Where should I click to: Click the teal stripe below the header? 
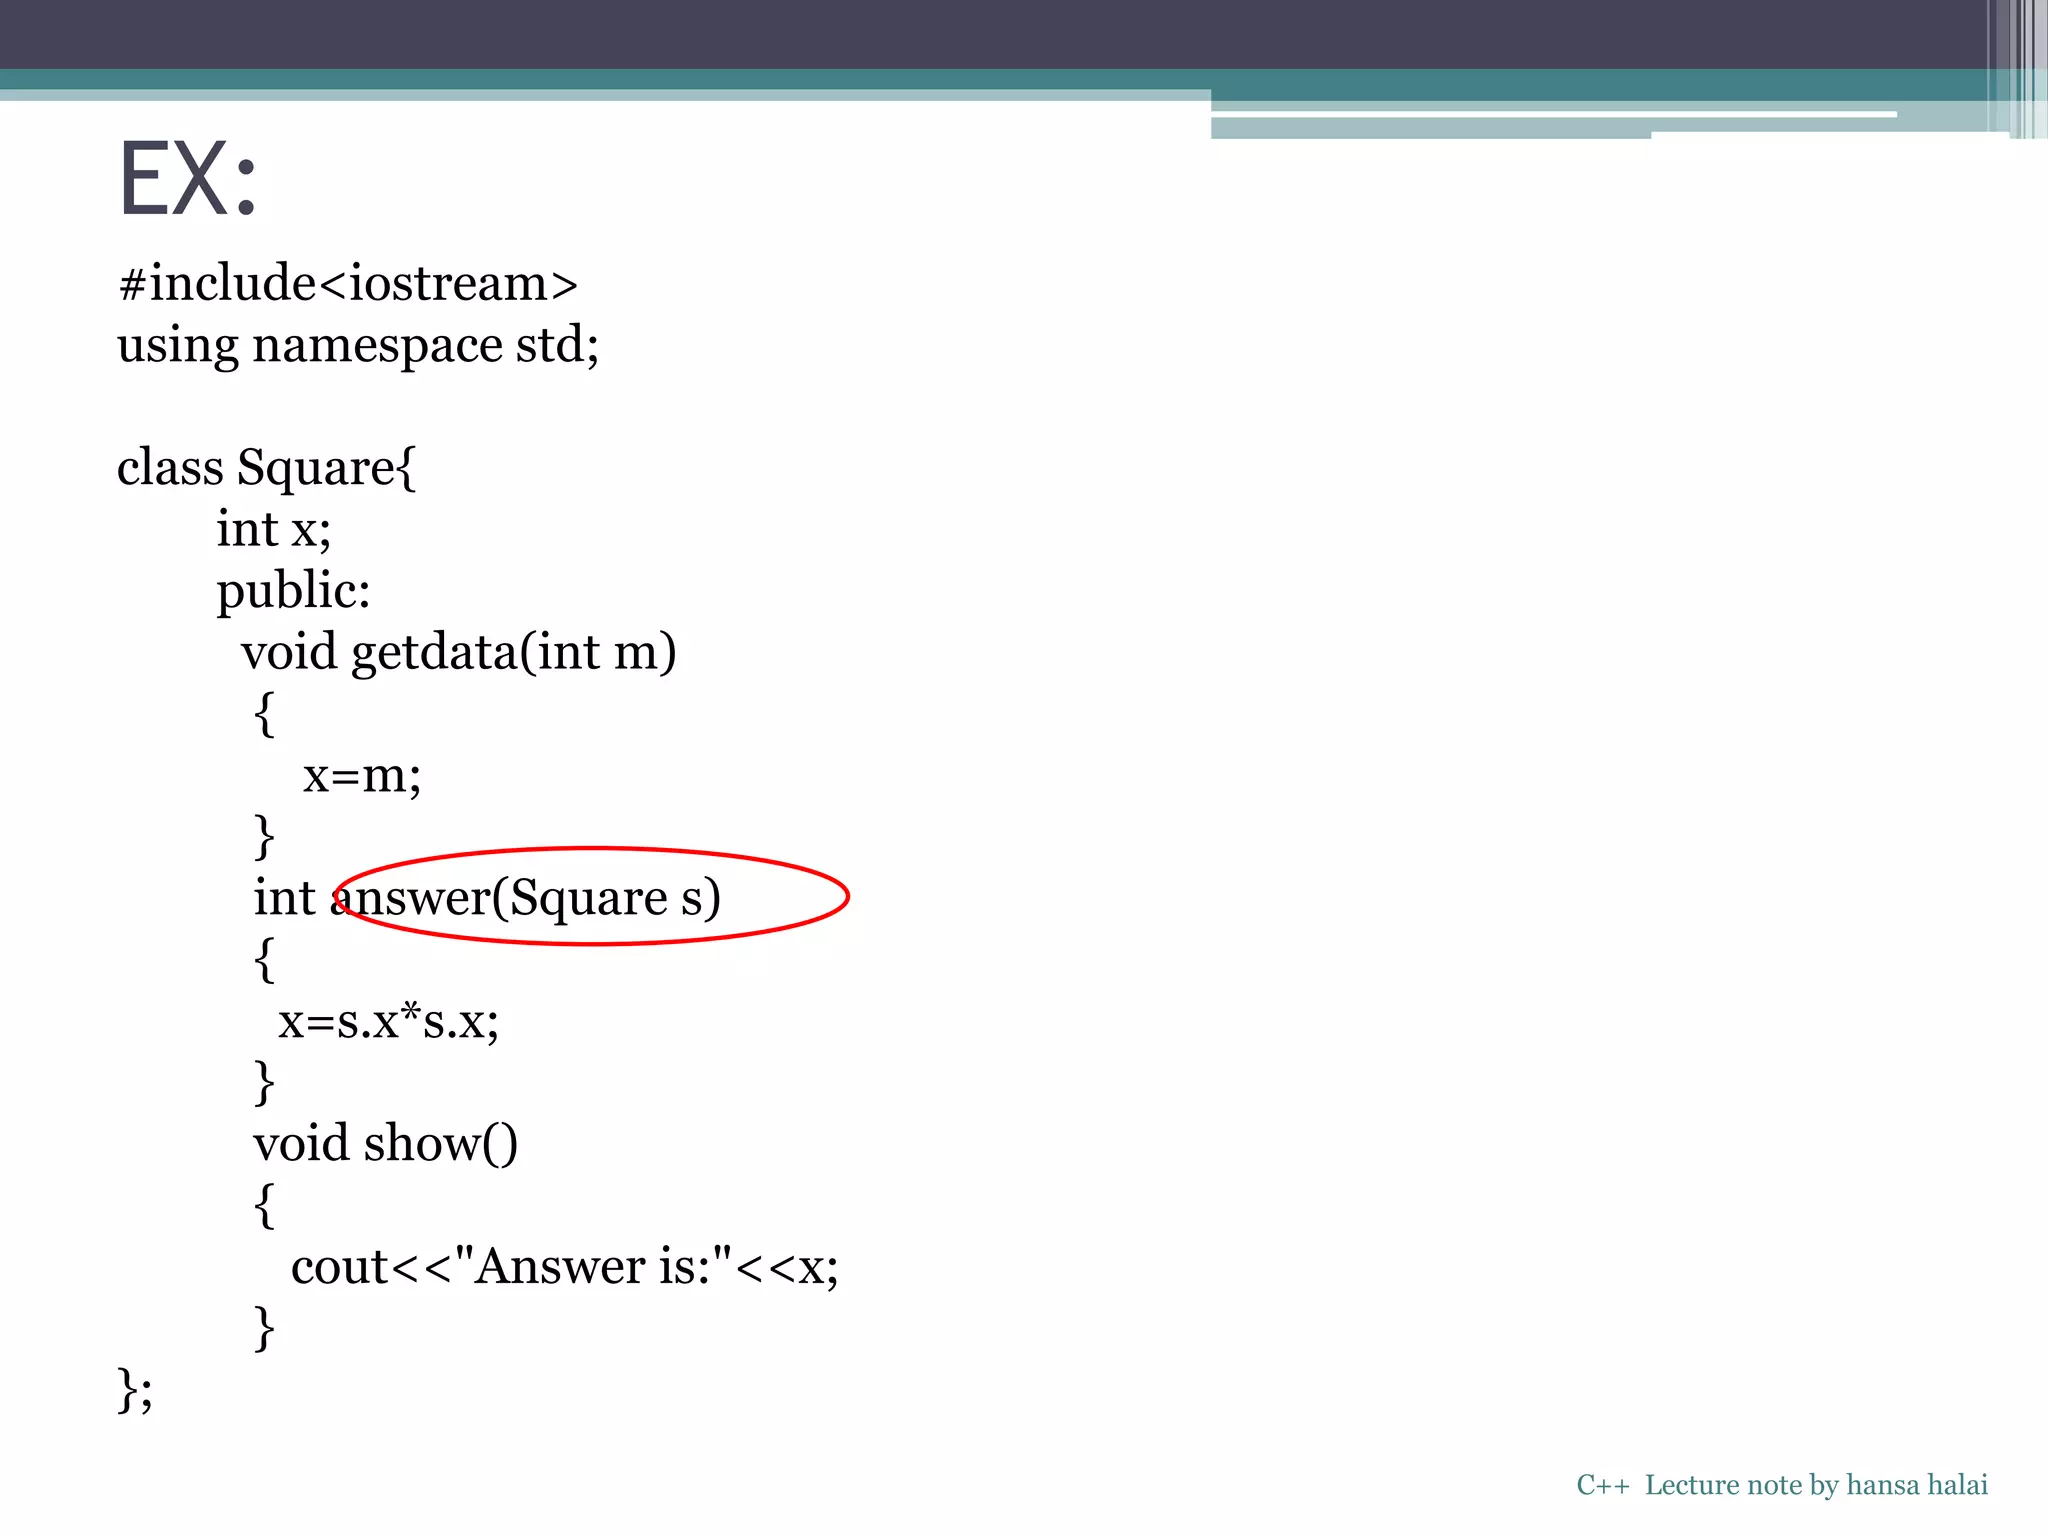coord(990,80)
